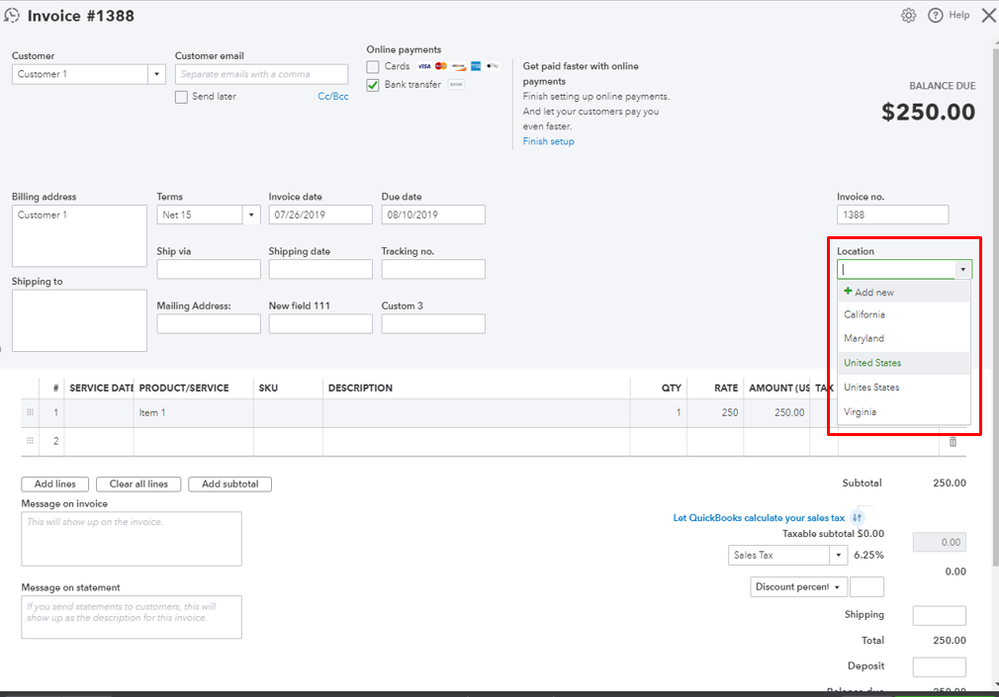
Task: Click the Invoice date field
Action: [320, 215]
